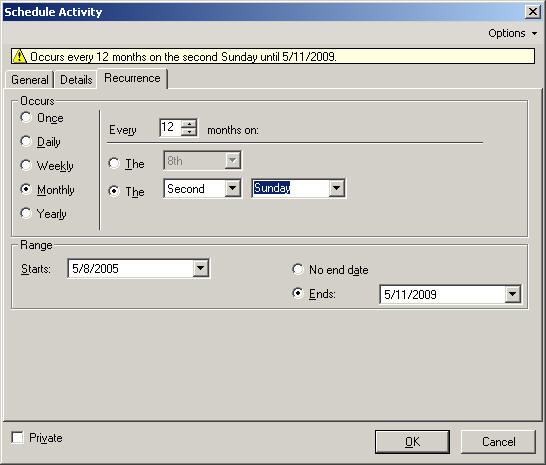Select the day-of-month 'The 8th' radio button
Image resolution: width=546 pixels, height=465 pixels.
(114, 163)
